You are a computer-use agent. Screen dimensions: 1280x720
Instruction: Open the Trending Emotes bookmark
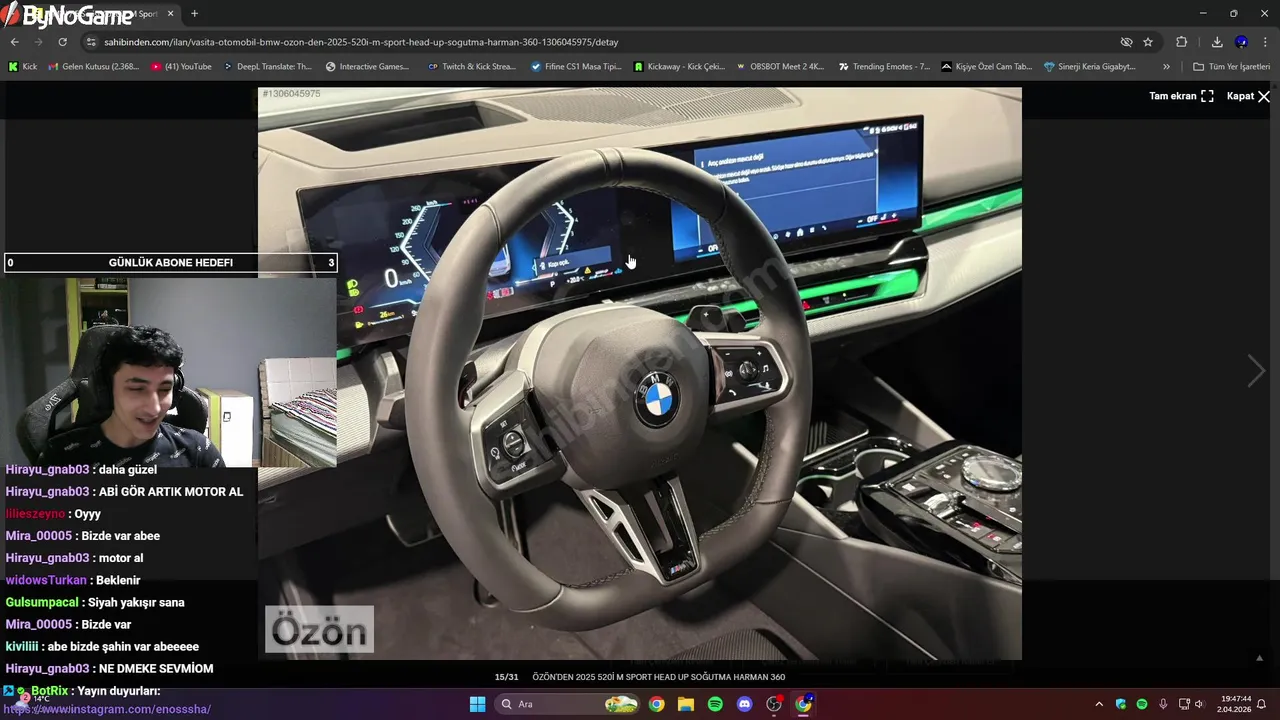(884, 67)
